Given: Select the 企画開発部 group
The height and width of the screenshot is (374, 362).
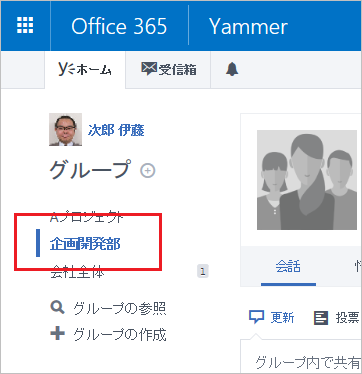Looking at the screenshot, I should (85, 244).
